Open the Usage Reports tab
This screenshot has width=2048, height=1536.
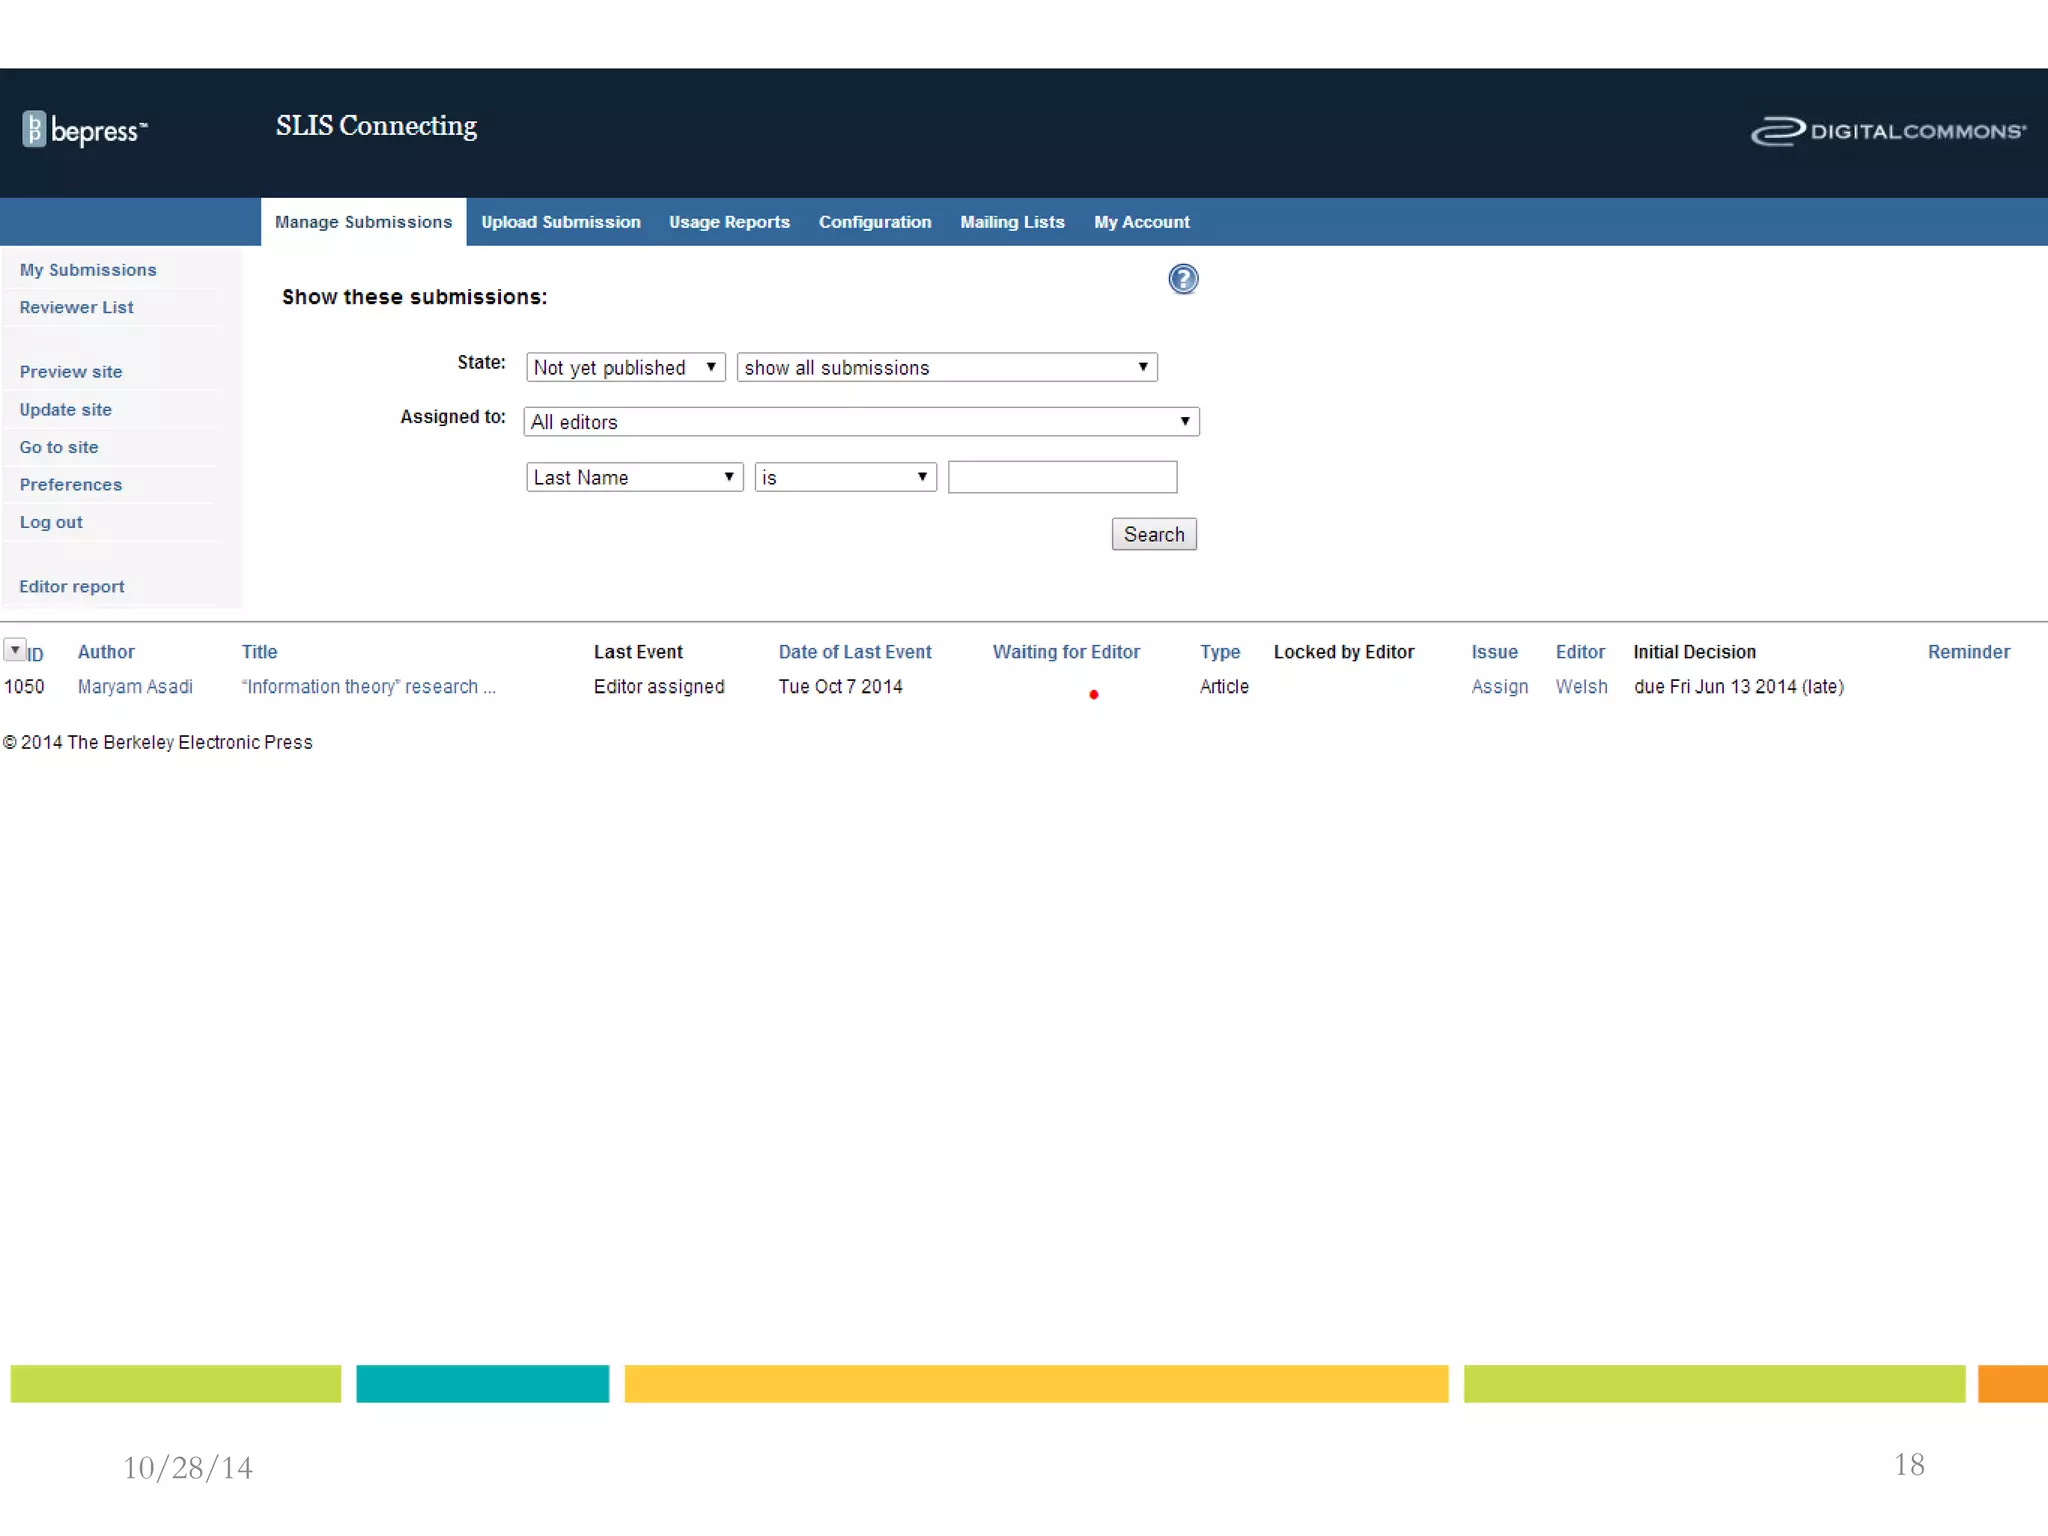(x=729, y=222)
